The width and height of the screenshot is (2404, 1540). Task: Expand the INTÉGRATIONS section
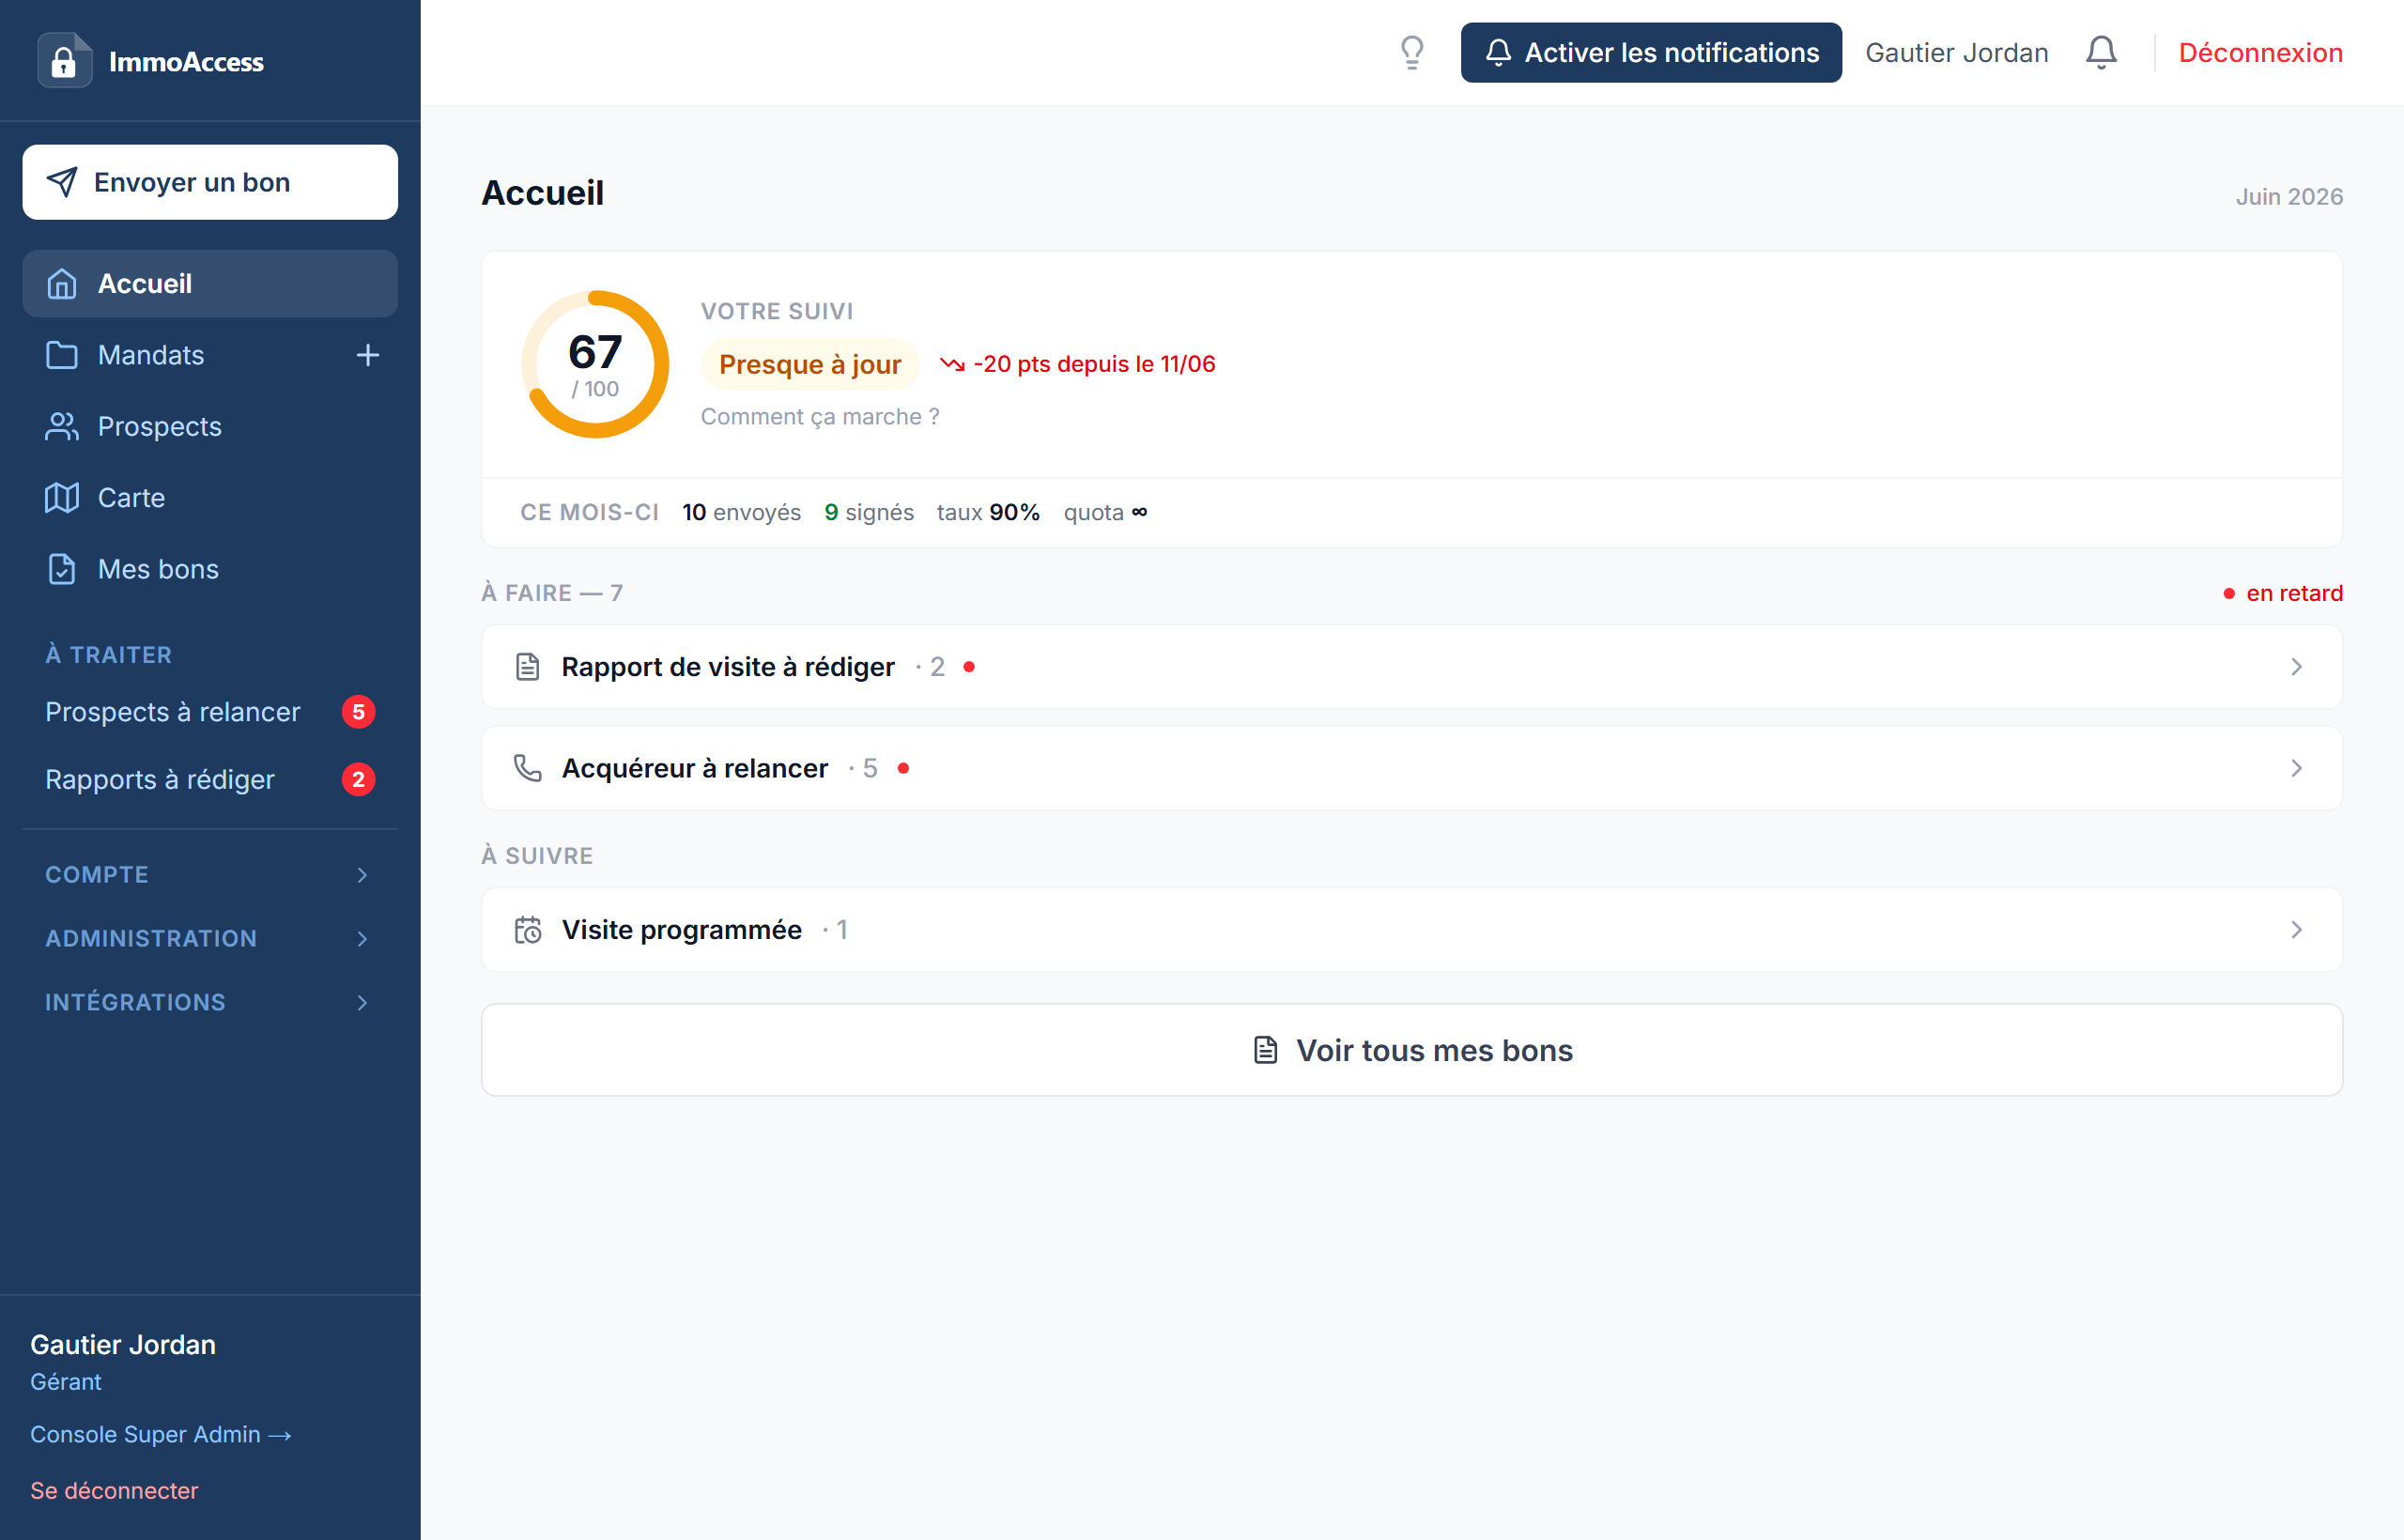[210, 1003]
